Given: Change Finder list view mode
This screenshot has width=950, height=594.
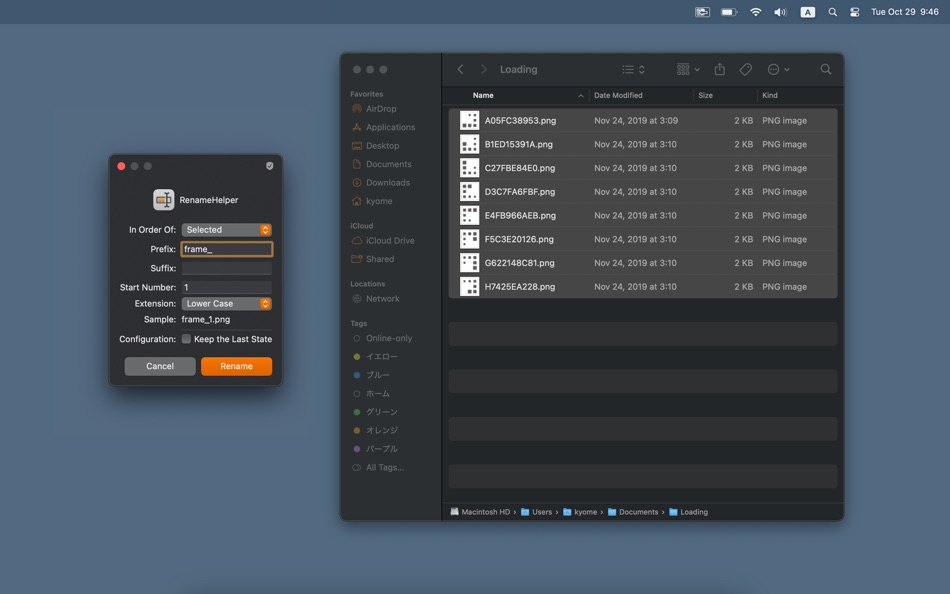Looking at the screenshot, I should (633, 69).
